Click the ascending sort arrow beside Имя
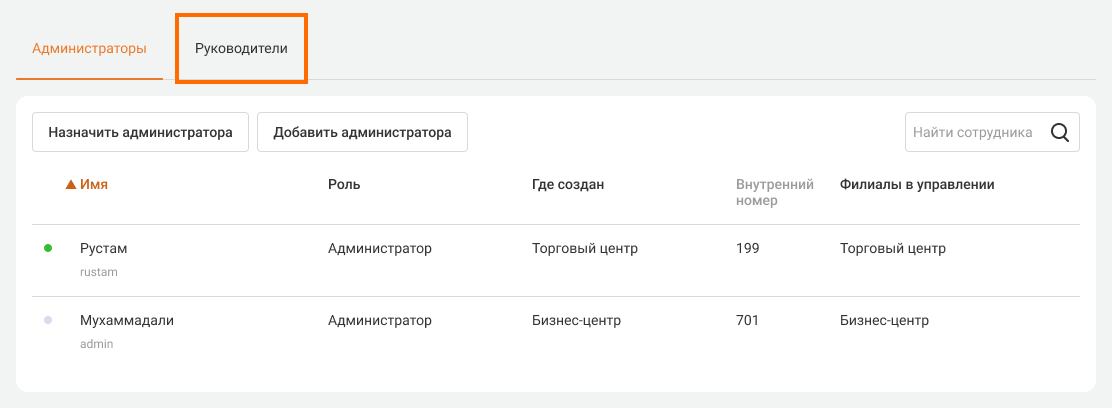 pyautogui.click(x=71, y=185)
